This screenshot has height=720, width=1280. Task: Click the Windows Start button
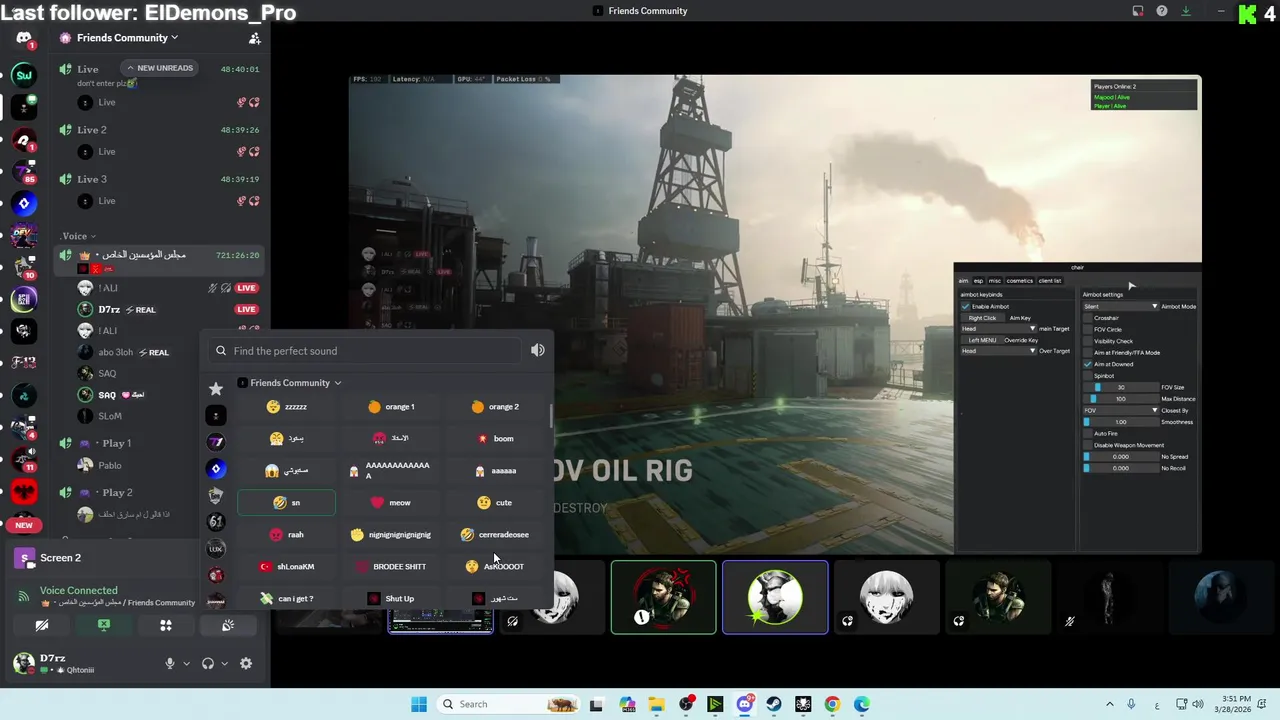coord(419,704)
